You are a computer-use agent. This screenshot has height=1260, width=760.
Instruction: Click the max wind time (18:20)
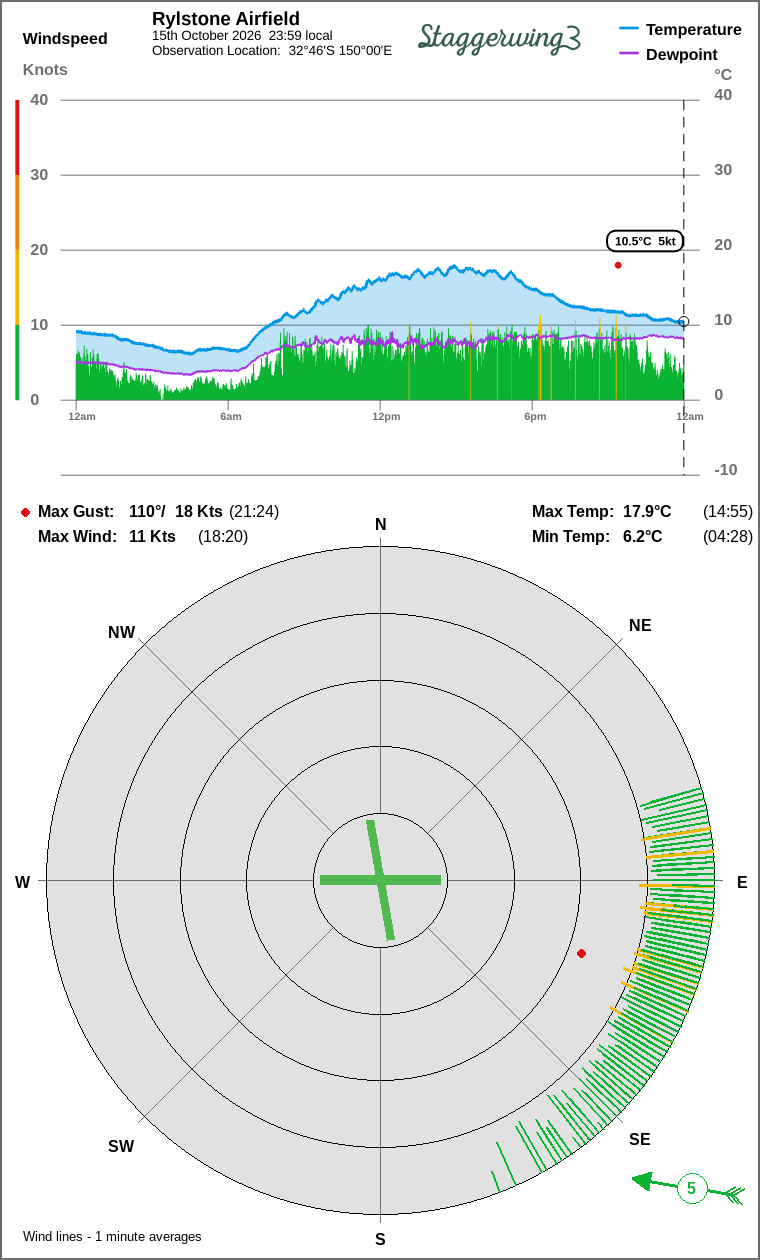[x=223, y=536]
